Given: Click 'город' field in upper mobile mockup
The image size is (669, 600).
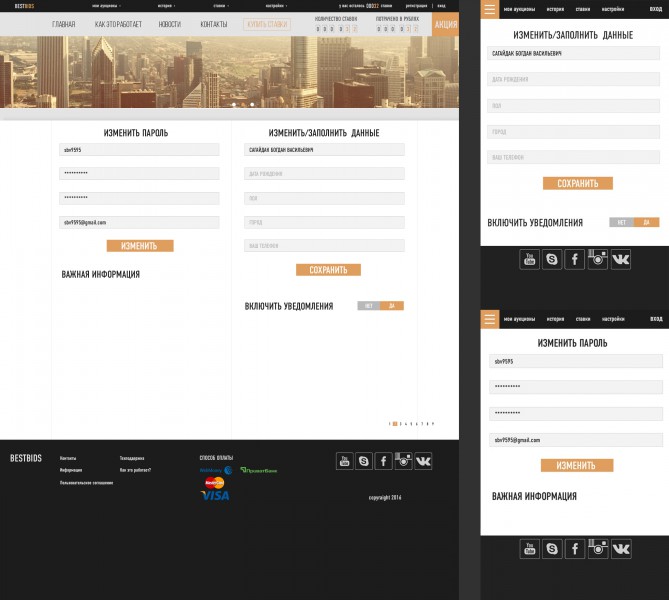Looking at the screenshot, I should coord(573,132).
